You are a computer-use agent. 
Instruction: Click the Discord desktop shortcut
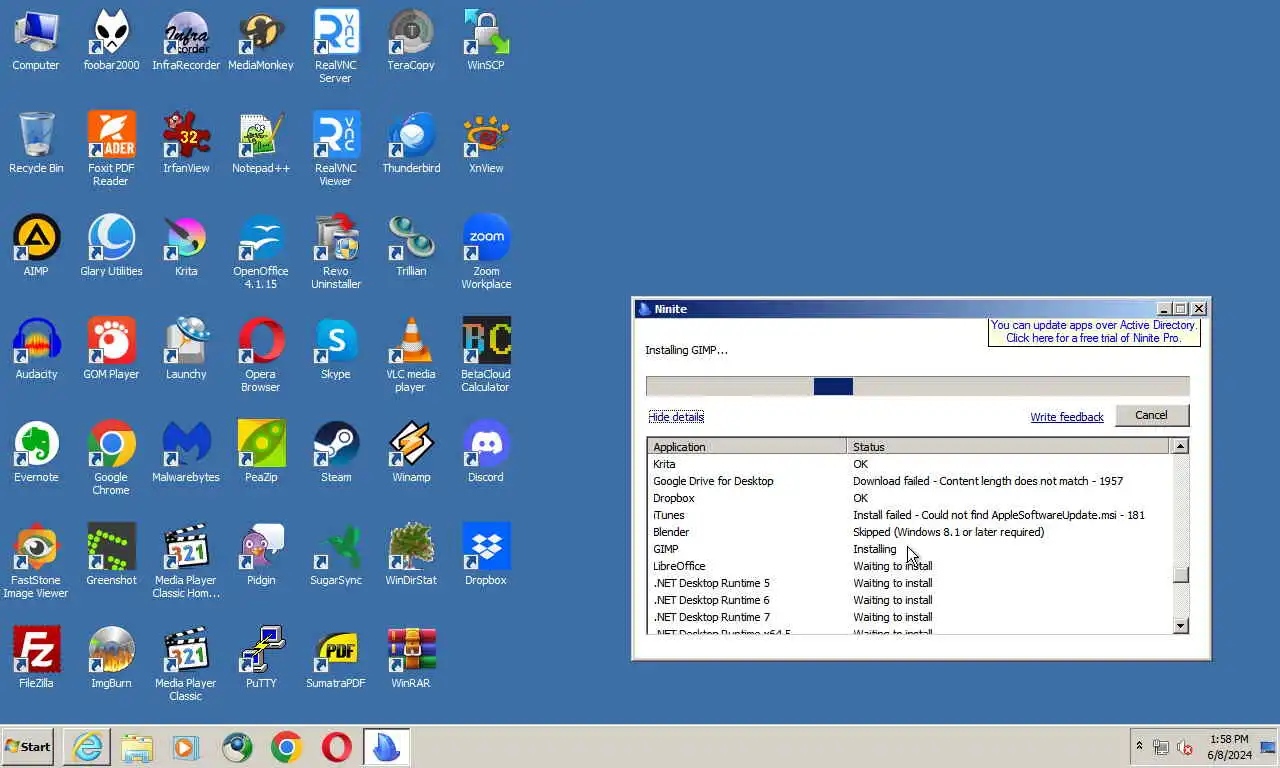(x=486, y=453)
